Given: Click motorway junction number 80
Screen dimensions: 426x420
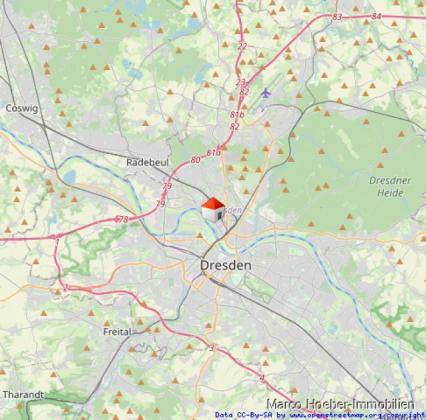Looking at the screenshot, I should 195,160.
